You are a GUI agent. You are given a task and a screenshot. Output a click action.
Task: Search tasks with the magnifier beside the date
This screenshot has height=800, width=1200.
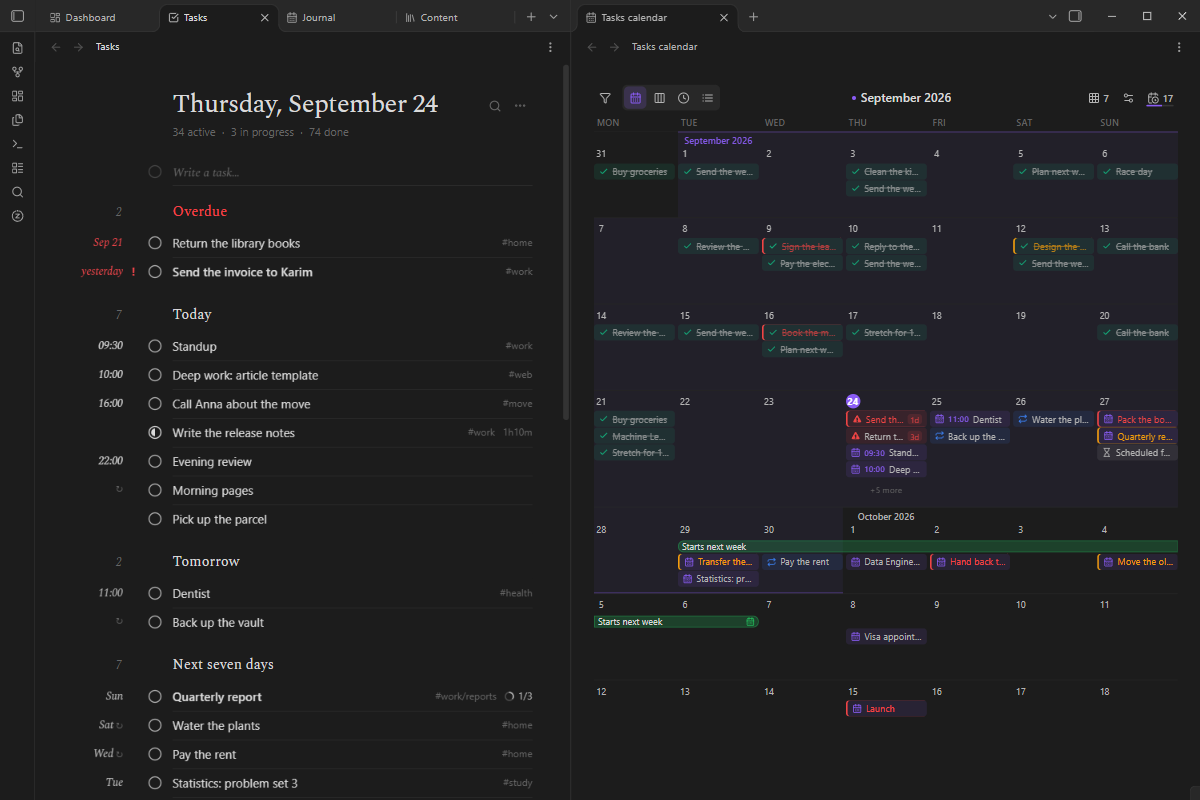point(494,106)
